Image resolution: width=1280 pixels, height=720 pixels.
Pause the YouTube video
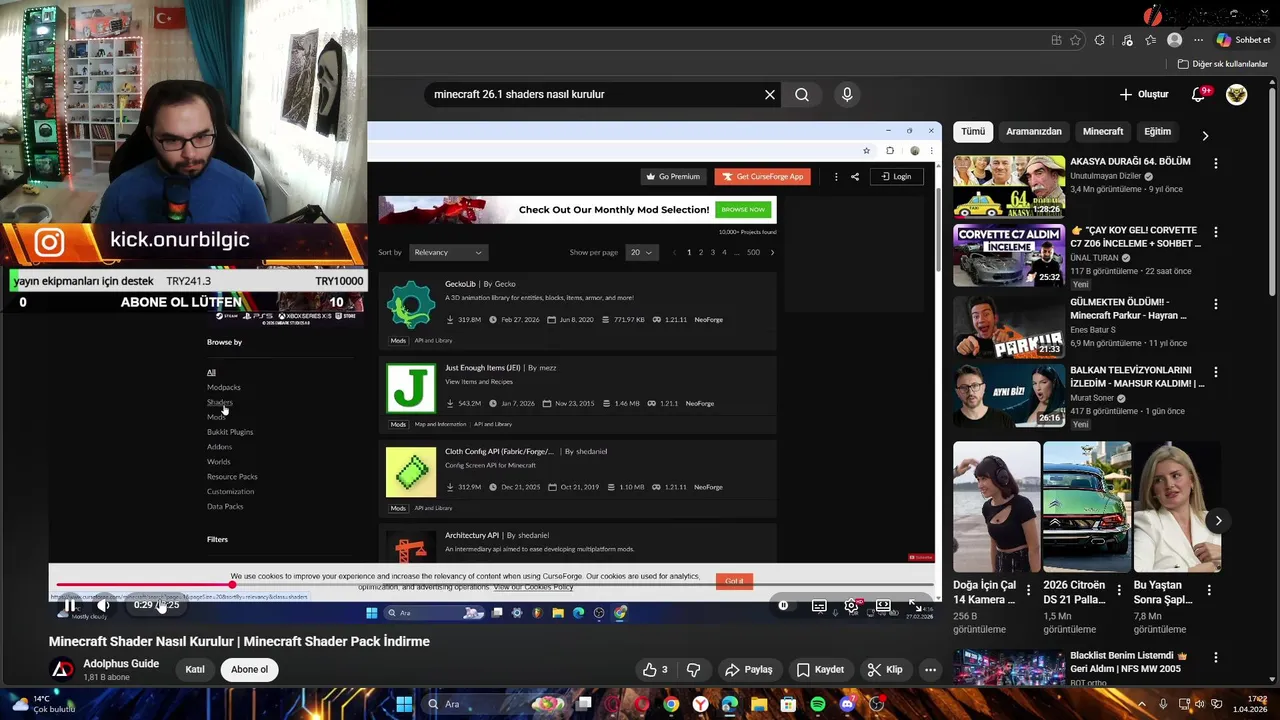pos(70,605)
